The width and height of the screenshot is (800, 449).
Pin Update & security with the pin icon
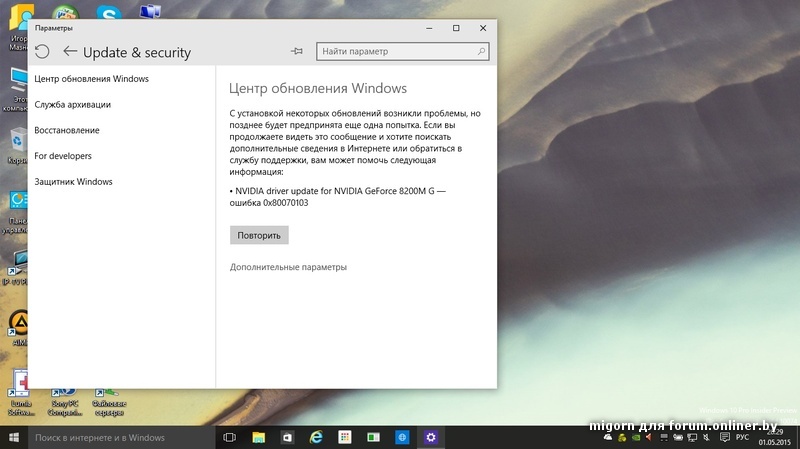[296, 52]
